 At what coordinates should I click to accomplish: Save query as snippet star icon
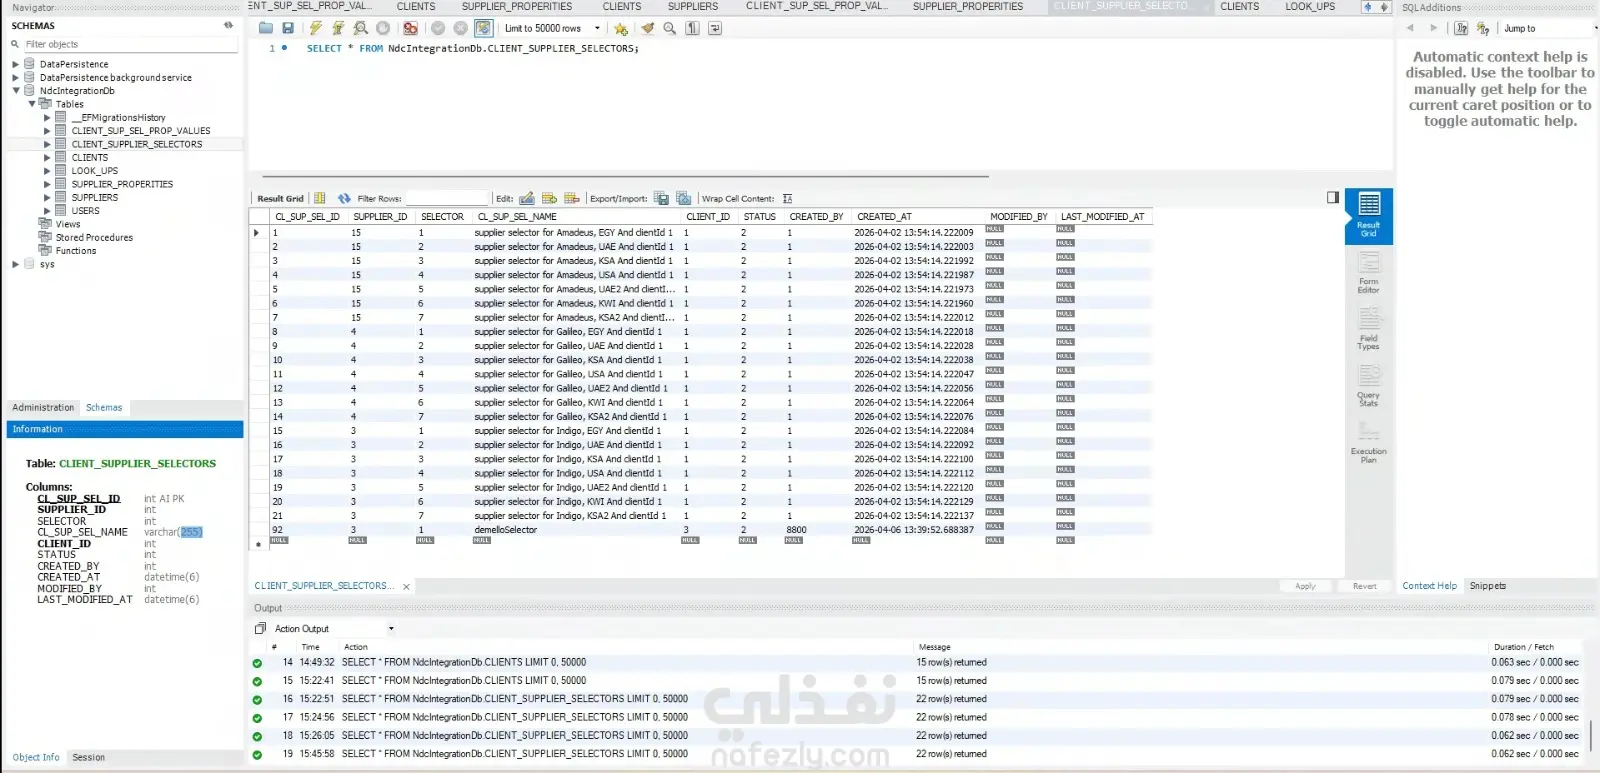621,28
